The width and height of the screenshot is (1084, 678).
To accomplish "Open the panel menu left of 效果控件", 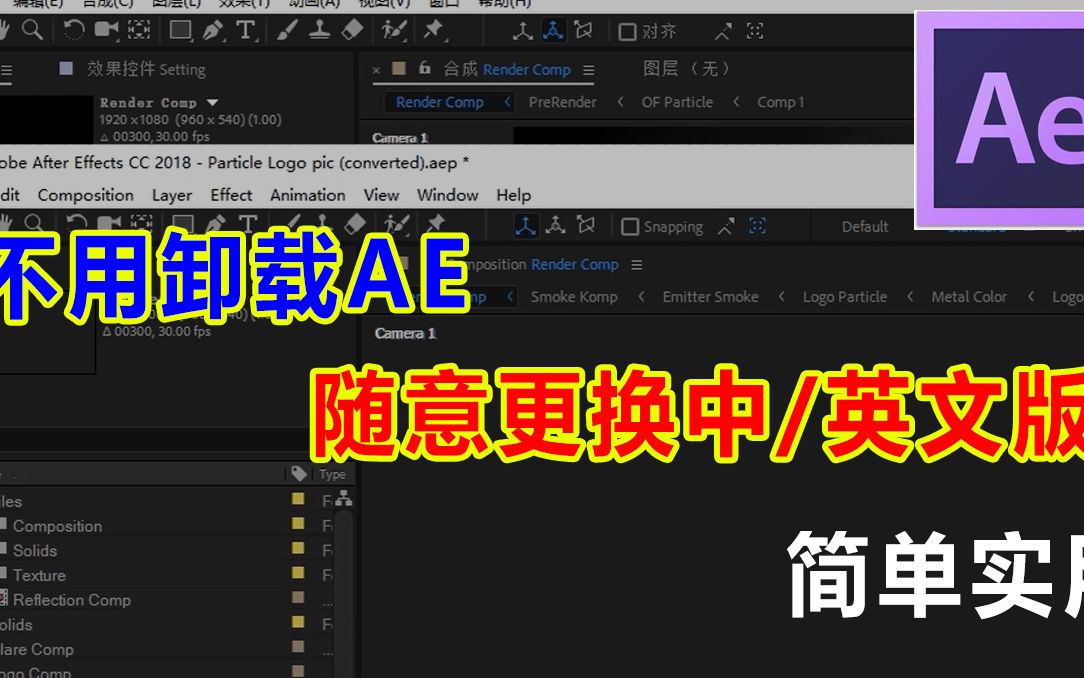I will click(x=6, y=70).
